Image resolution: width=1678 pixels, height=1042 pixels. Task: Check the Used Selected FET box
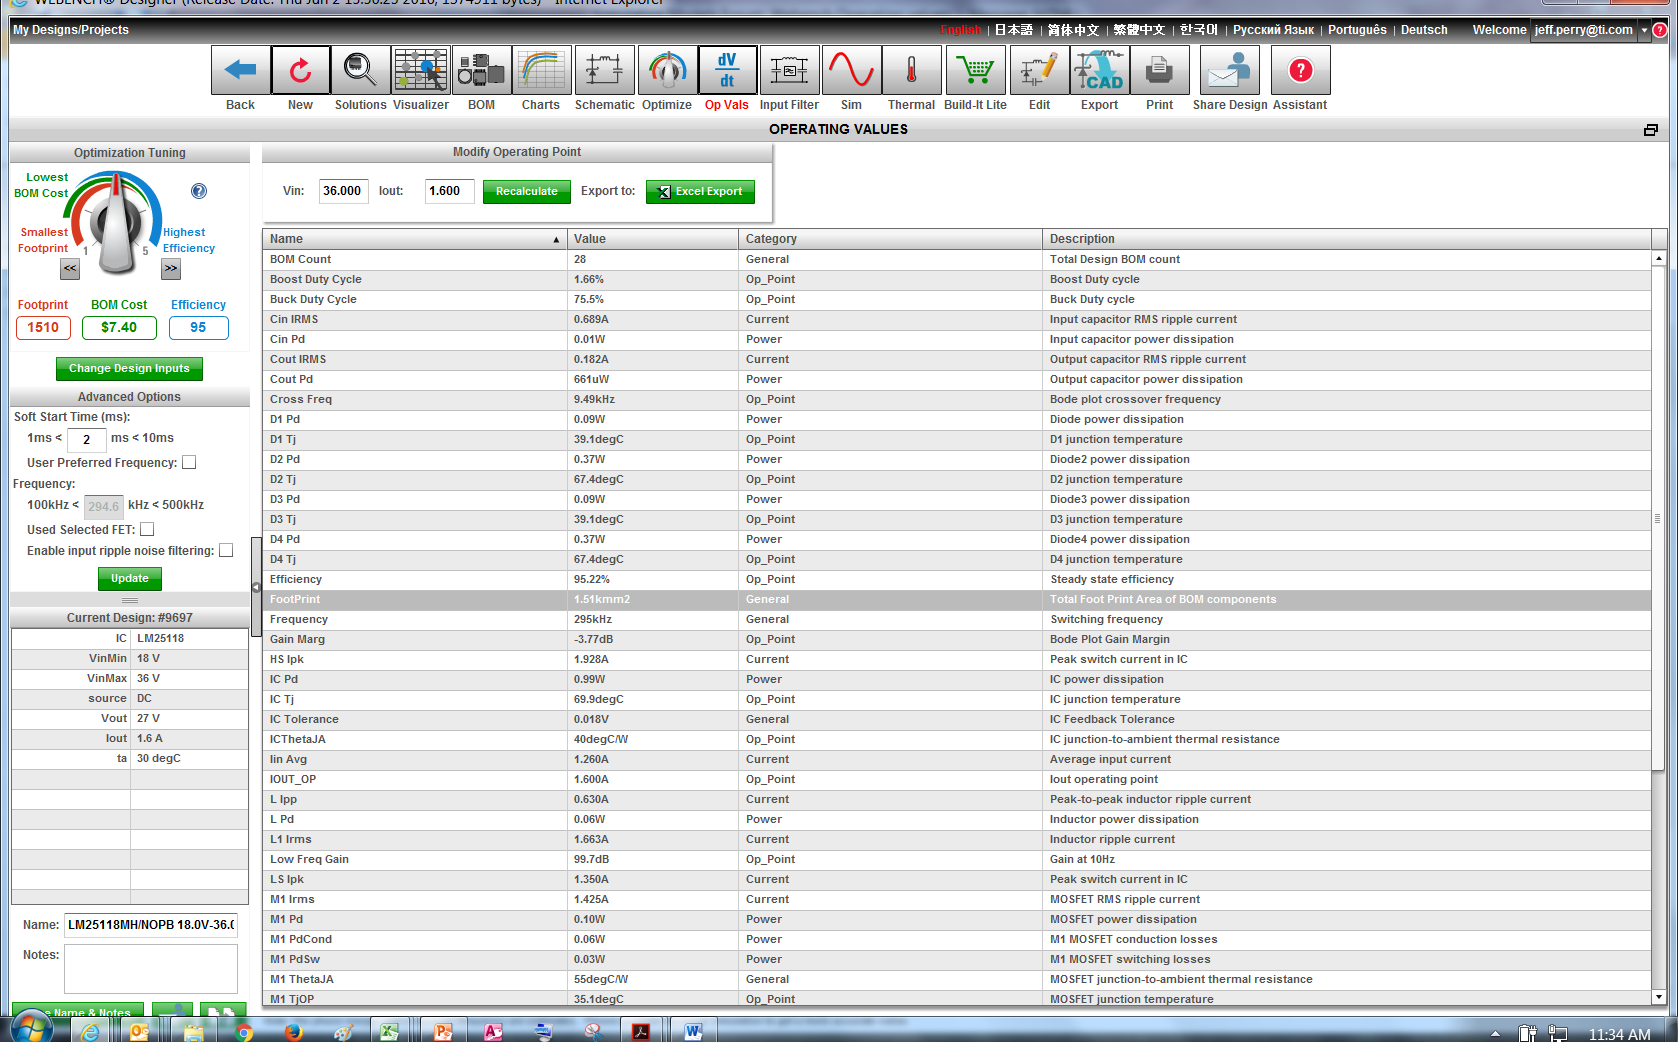(147, 530)
